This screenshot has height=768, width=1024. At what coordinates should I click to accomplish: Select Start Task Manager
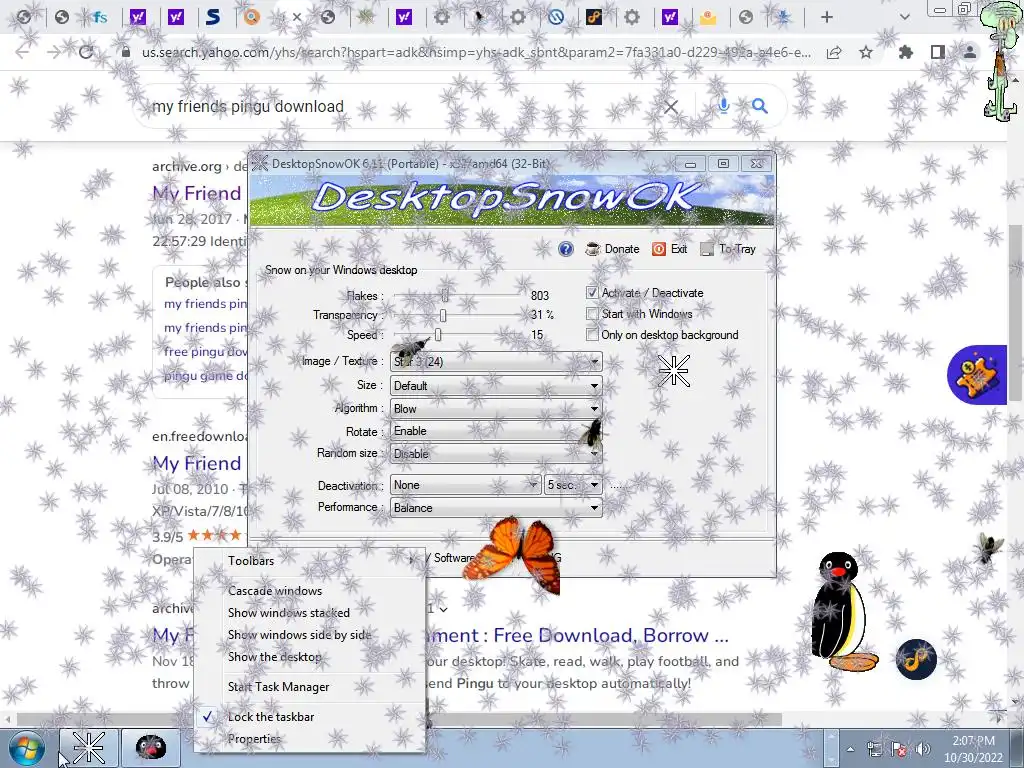[x=310, y=686]
